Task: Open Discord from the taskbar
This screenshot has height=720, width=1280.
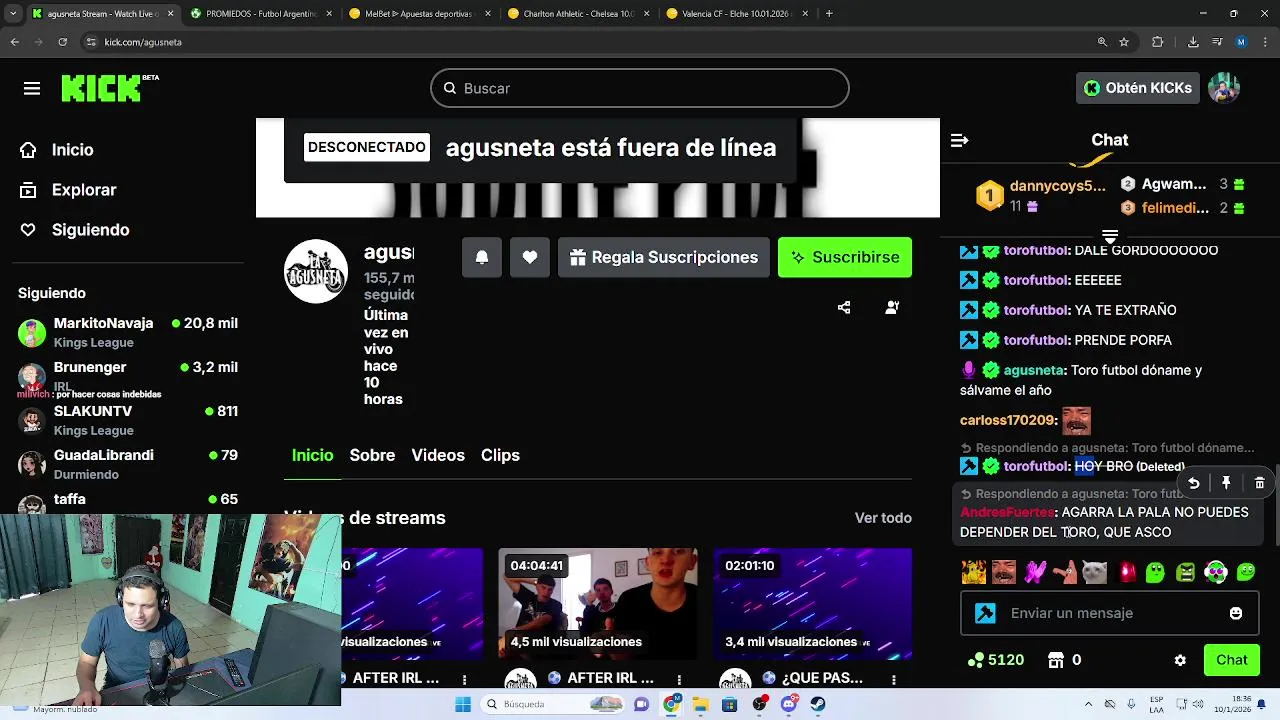Action: tap(789, 705)
